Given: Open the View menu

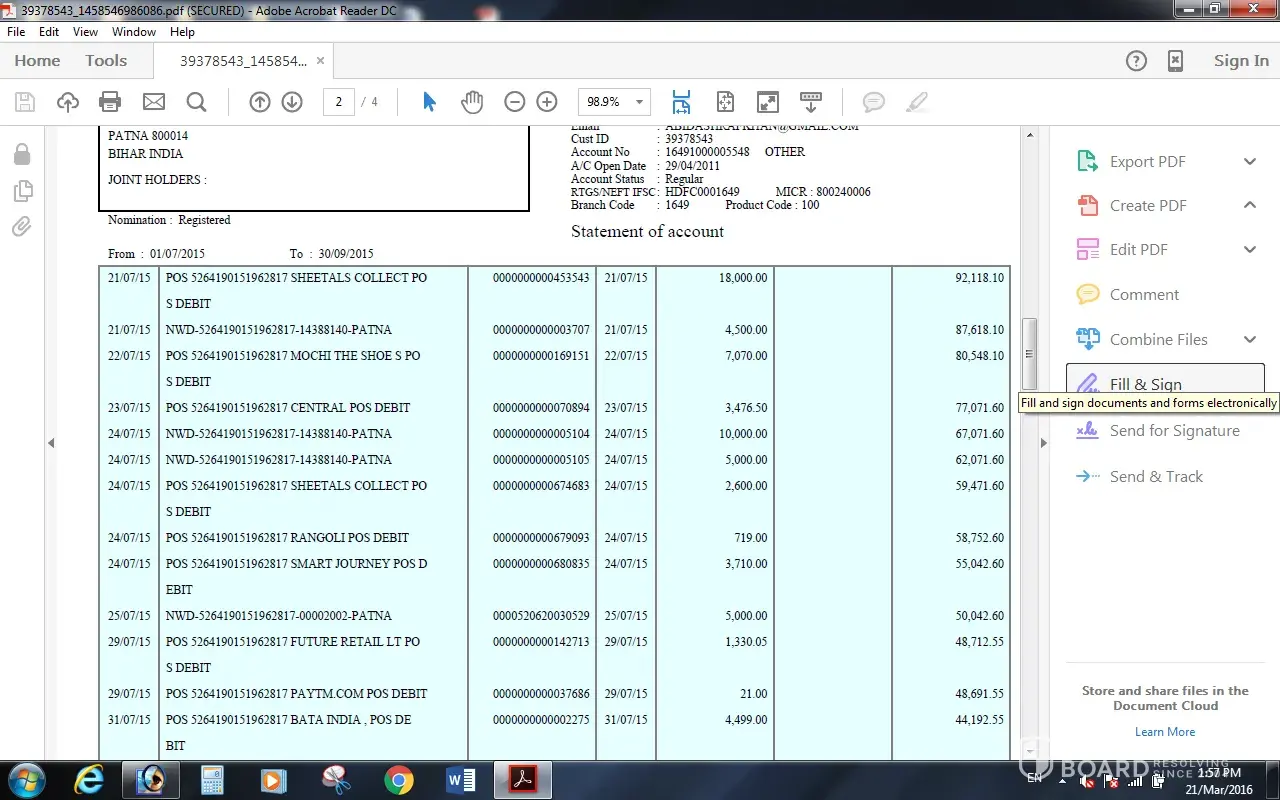Looking at the screenshot, I should click(85, 32).
